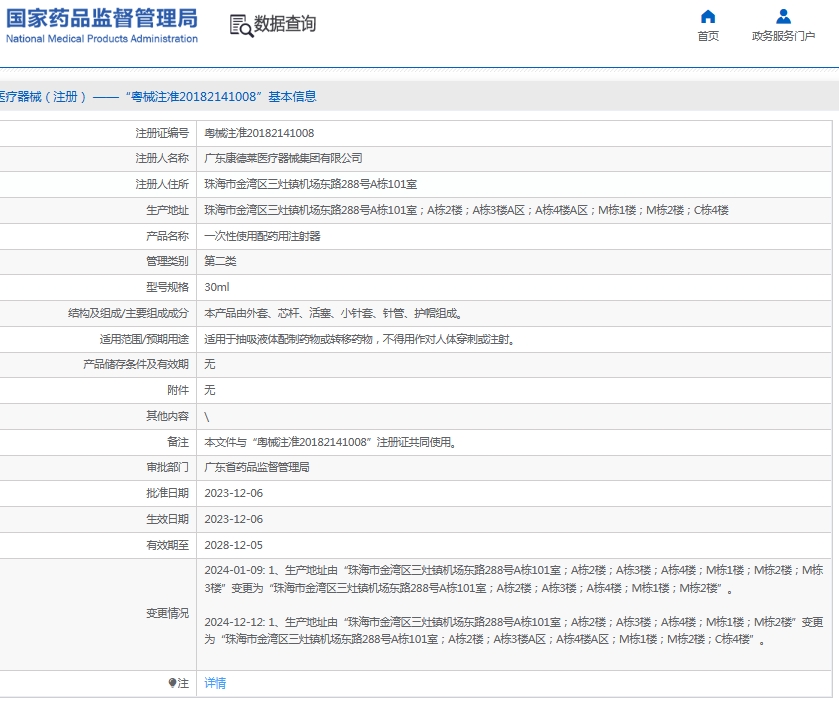
Task: Select expiry date 2028-12-05
Action: point(234,545)
